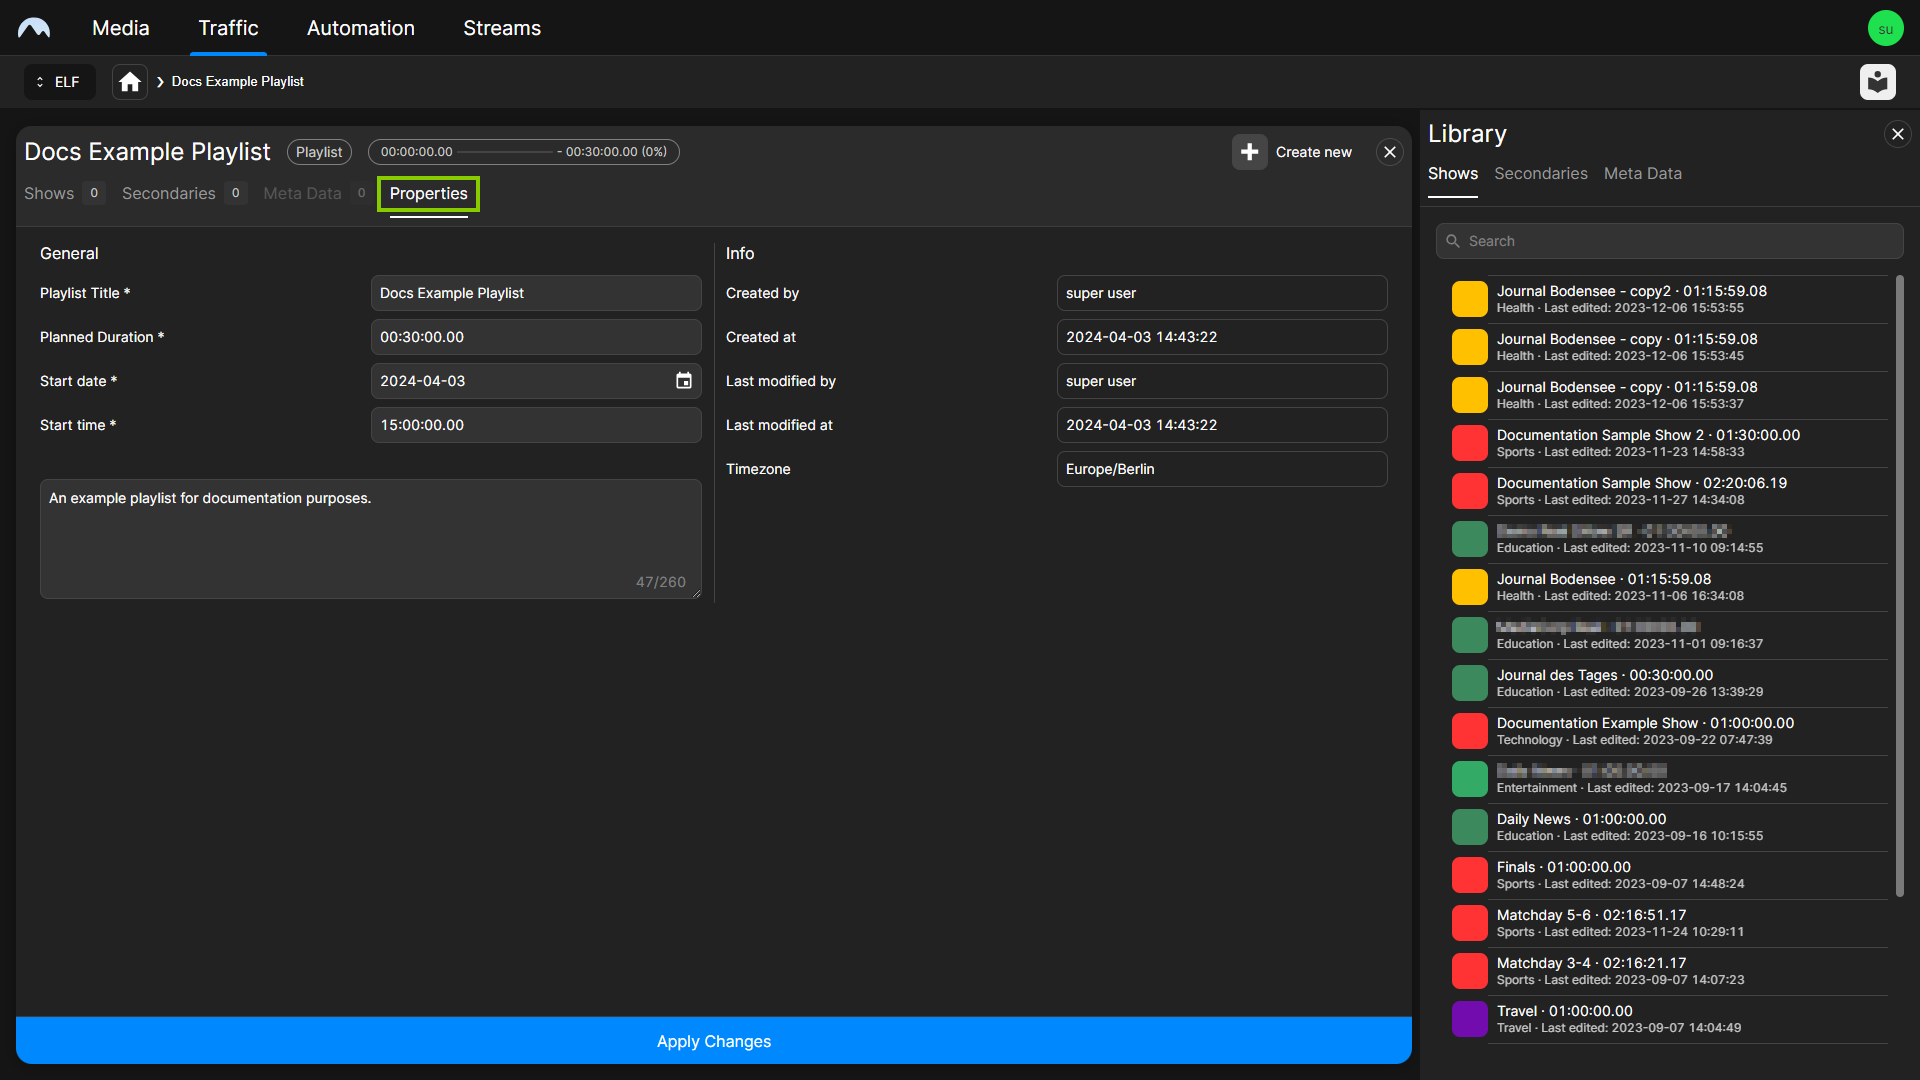Open the ELF channel selector dropdown
The image size is (1920, 1080).
pyautogui.click(x=59, y=82)
